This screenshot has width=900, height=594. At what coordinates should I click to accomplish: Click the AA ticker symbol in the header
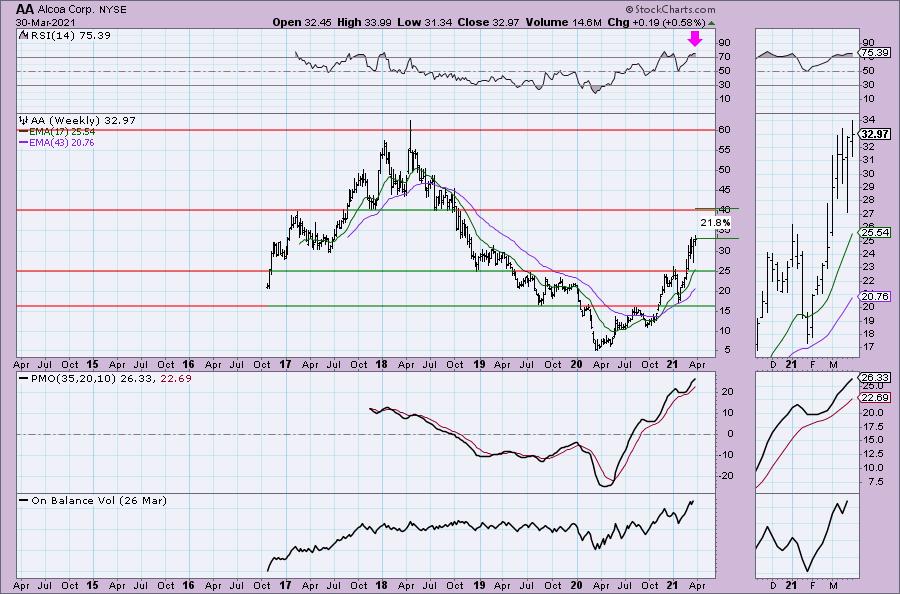pyautogui.click(x=24, y=9)
